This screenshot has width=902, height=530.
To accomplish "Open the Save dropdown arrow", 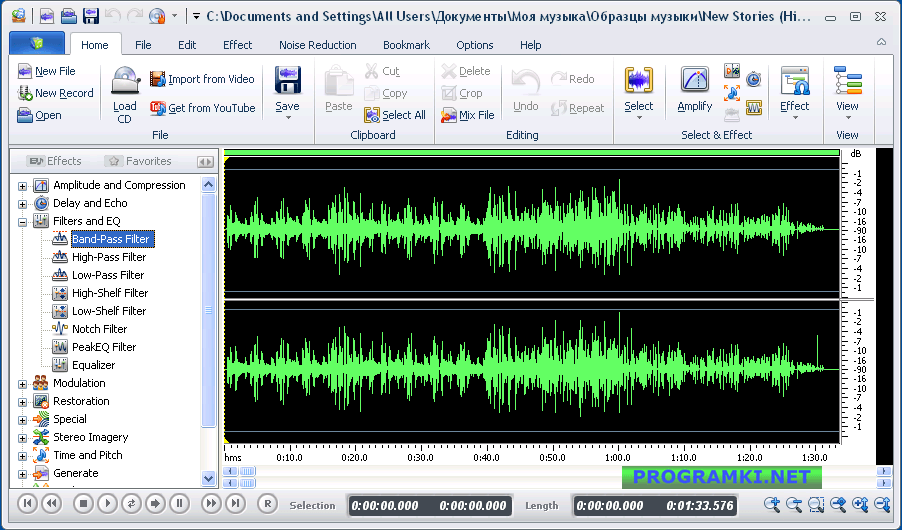I will pyautogui.click(x=288, y=118).
